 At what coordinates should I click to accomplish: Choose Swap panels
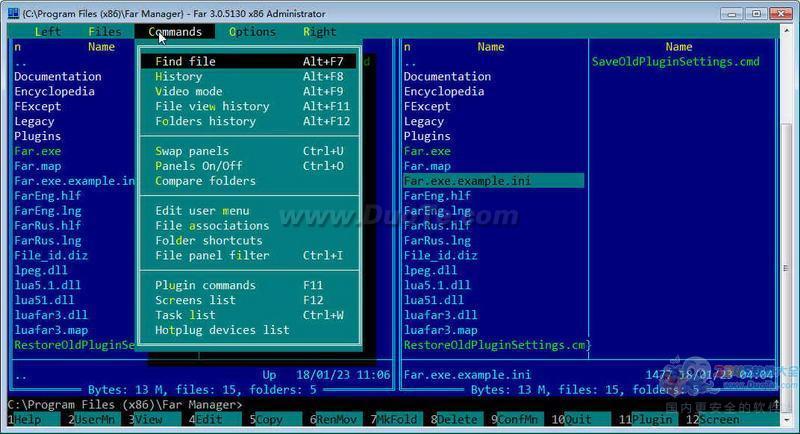pyautogui.click(x=249, y=151)
